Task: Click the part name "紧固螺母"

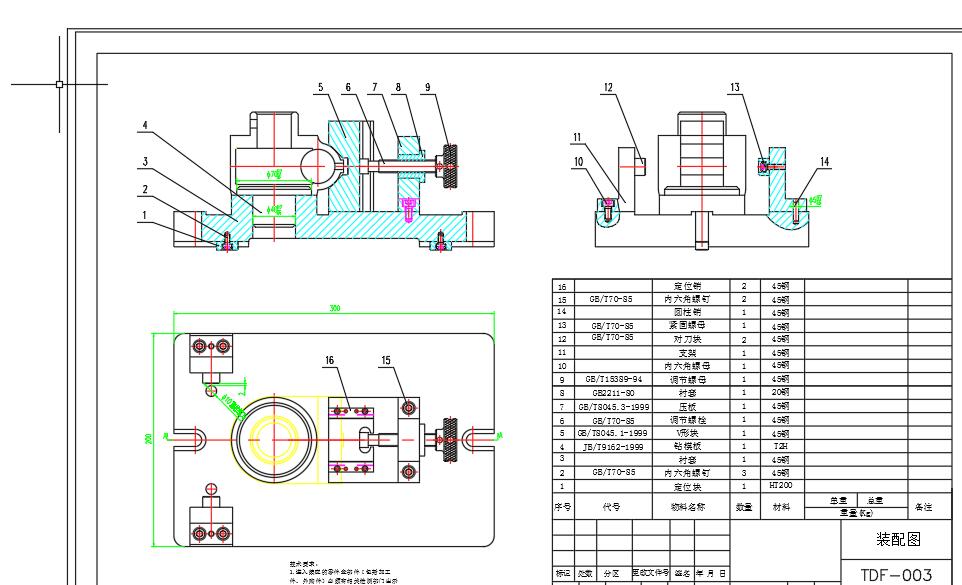Action: [x=687, y=326]
